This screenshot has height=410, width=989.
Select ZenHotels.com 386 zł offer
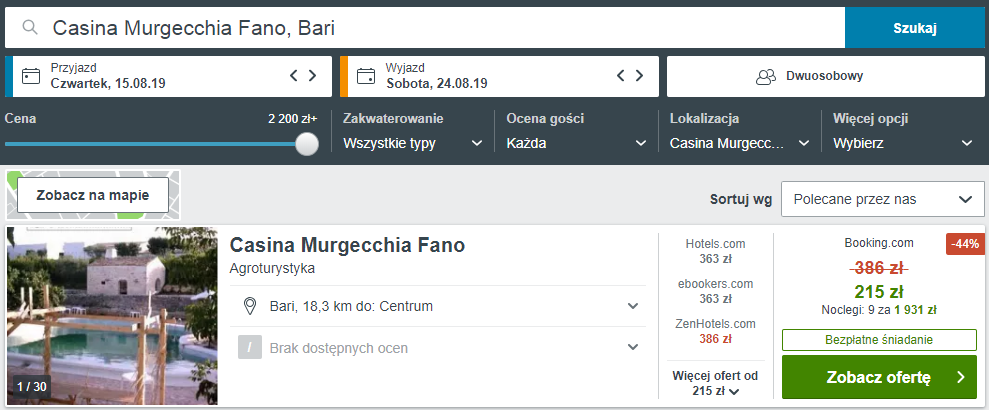click(x=715, y=331)
